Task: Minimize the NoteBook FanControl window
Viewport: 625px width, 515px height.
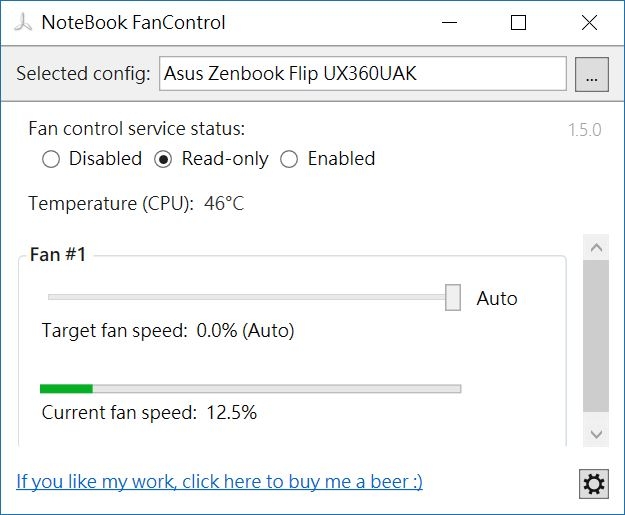Action: click(449, 22)
